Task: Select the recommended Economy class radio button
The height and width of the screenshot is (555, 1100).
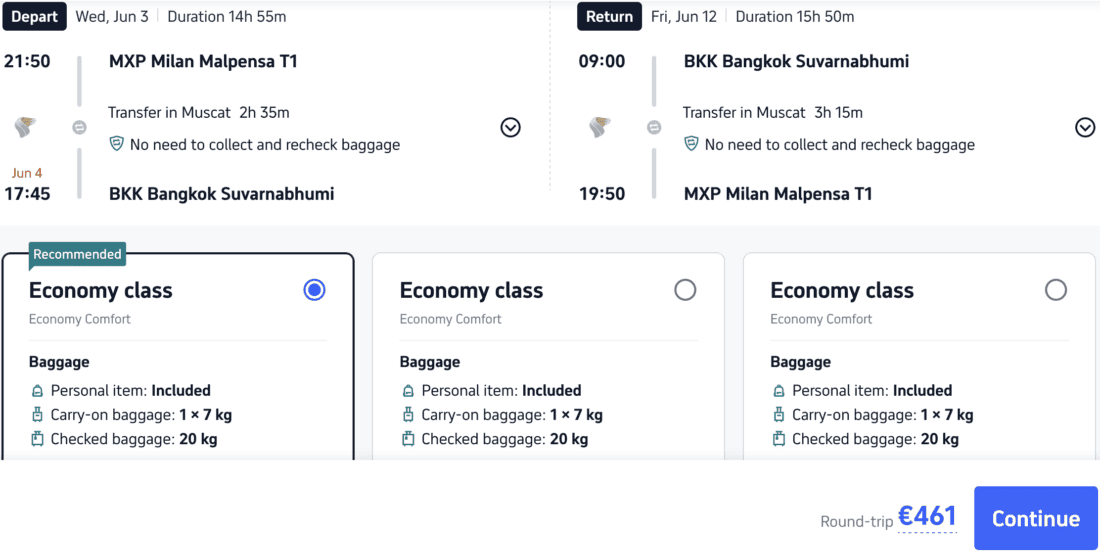Action: click(x=314, y=290)
